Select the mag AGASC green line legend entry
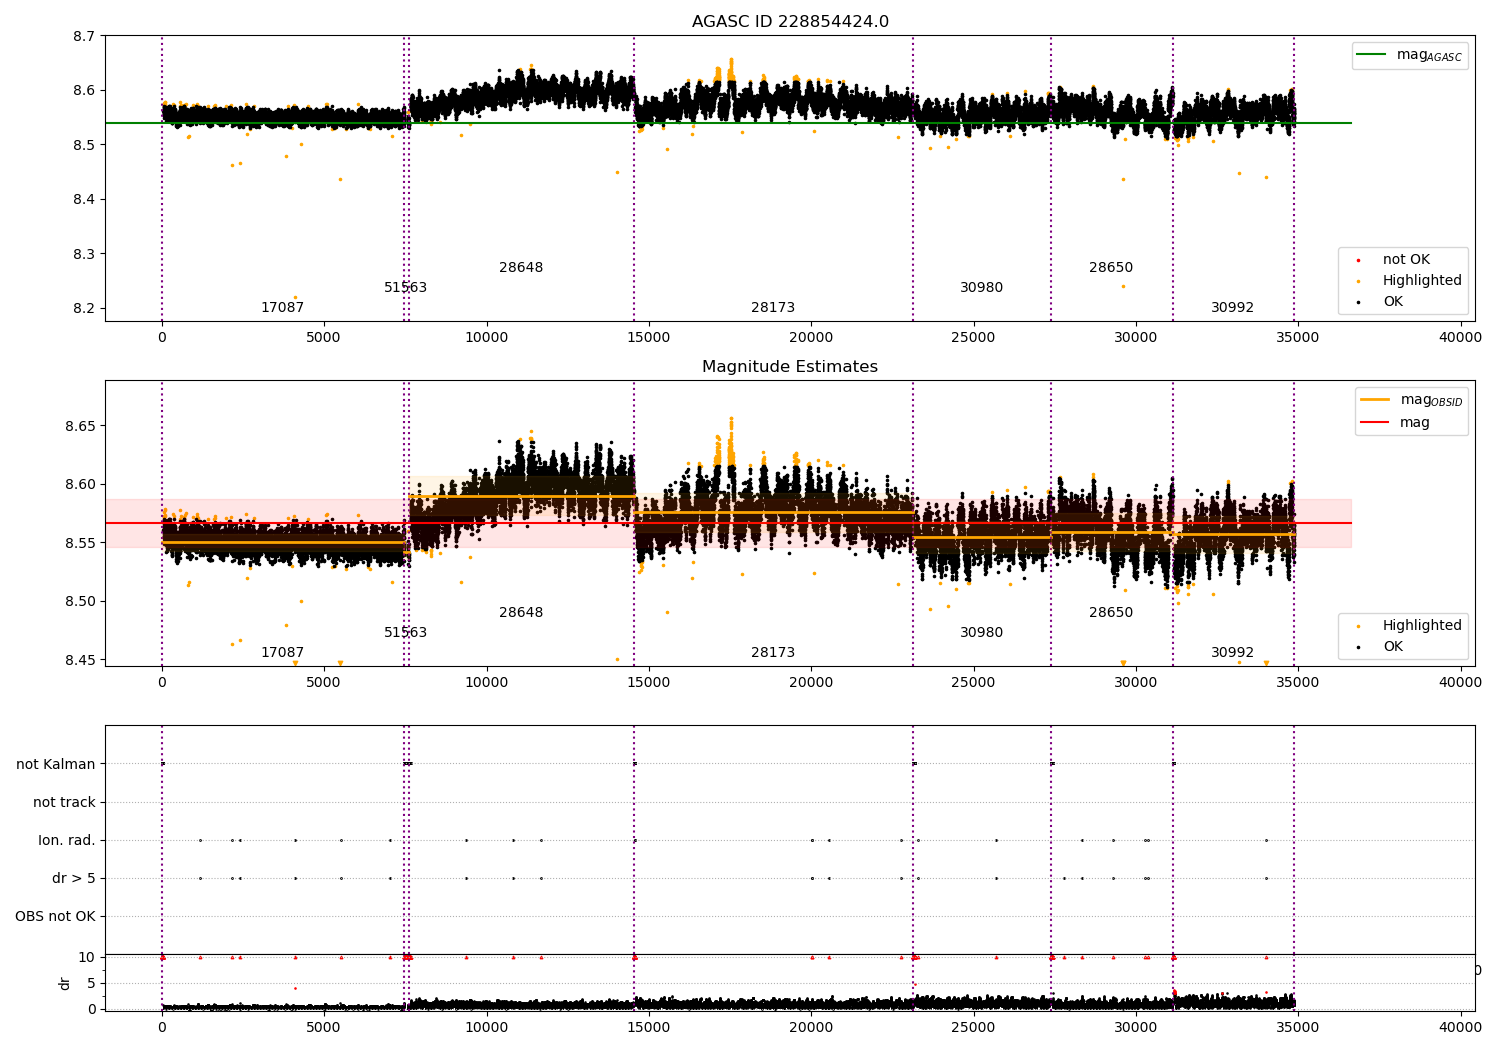This screenshot has width=1500, height=1050. click(x=1410, y=56)
